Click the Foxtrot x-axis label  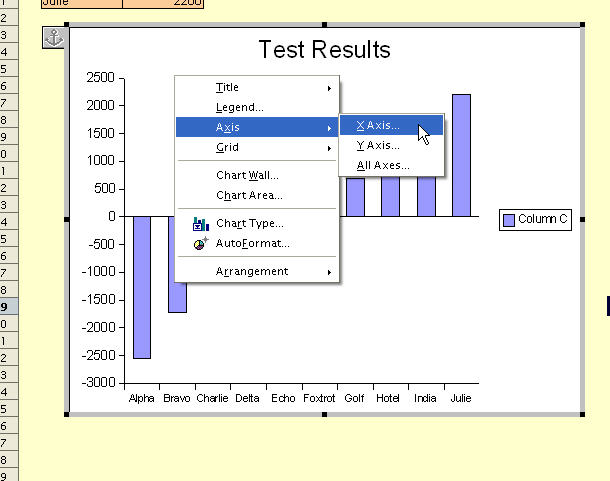tap(319, 398)
